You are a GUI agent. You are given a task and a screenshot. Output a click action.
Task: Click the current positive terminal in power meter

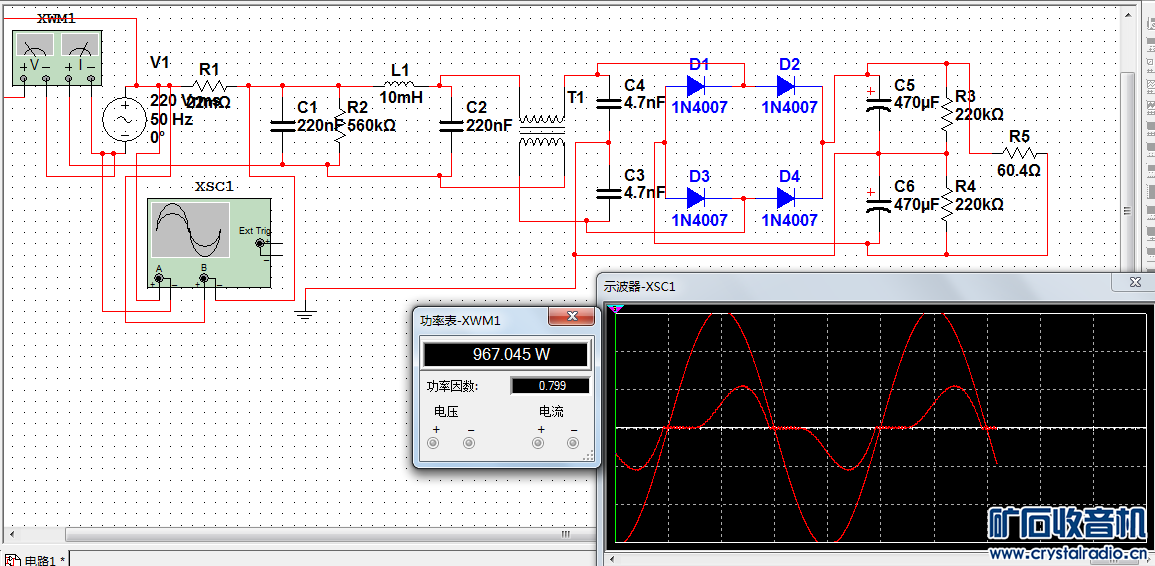coord(539,442)
